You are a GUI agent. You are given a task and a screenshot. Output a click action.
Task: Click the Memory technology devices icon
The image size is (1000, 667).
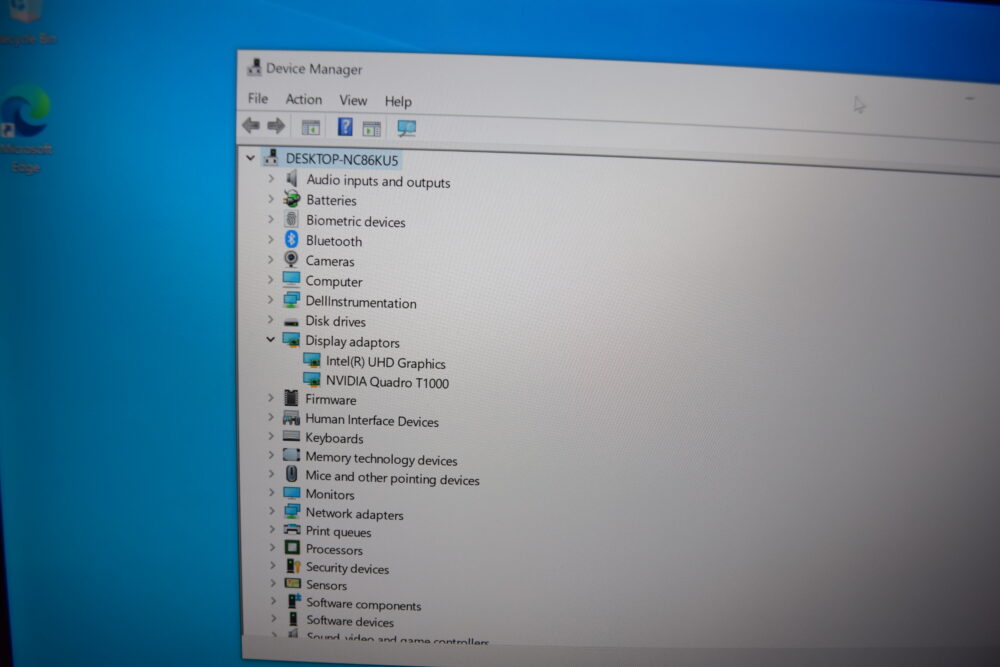pyautogui.click(x=291, y=455)
